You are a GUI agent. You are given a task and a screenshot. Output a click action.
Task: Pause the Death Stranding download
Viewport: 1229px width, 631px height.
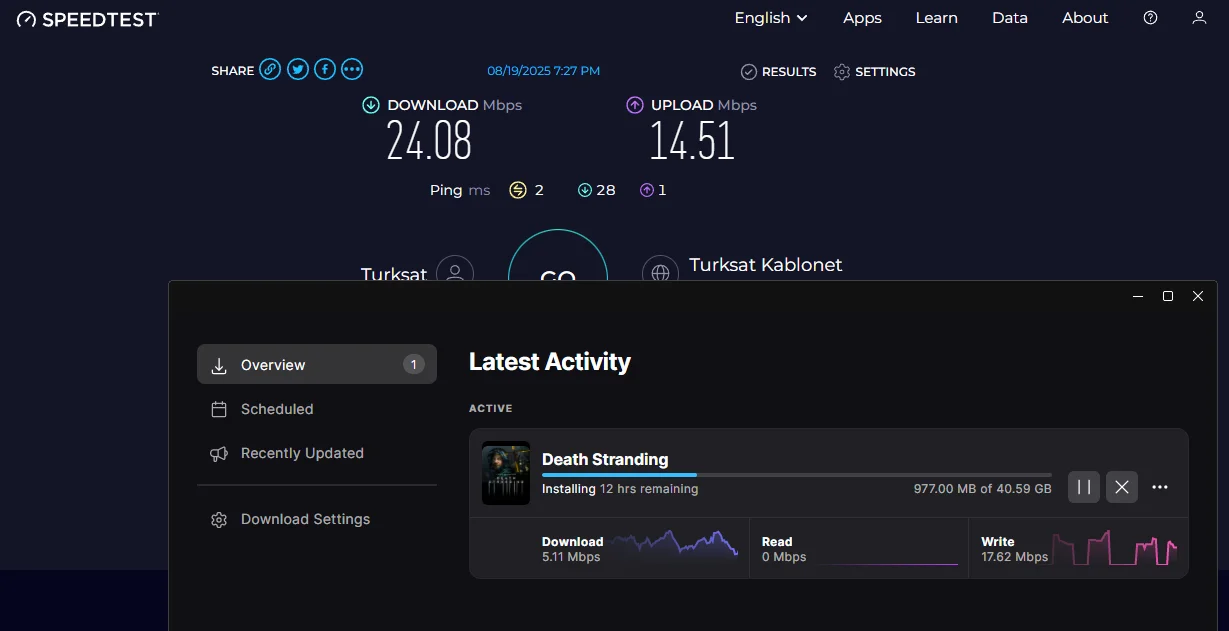1084,487
